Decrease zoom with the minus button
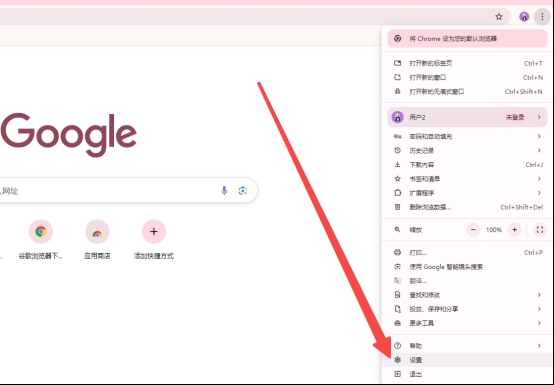The width and height of the screenshot is (554, 385). point(473,230)
